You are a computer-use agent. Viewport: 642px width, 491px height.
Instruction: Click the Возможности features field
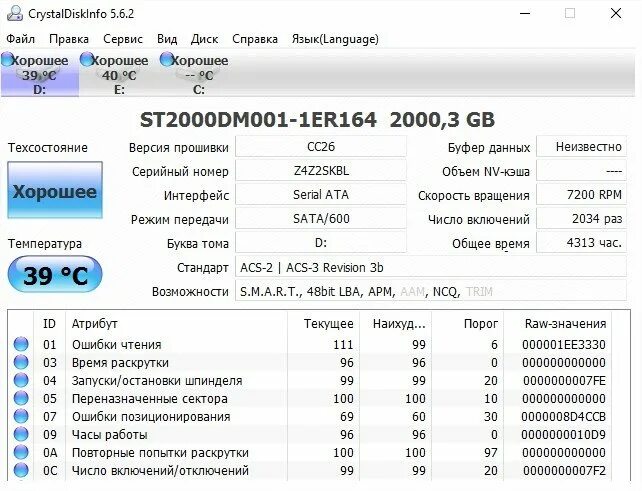pyautogui.click(x=431, y=291)
